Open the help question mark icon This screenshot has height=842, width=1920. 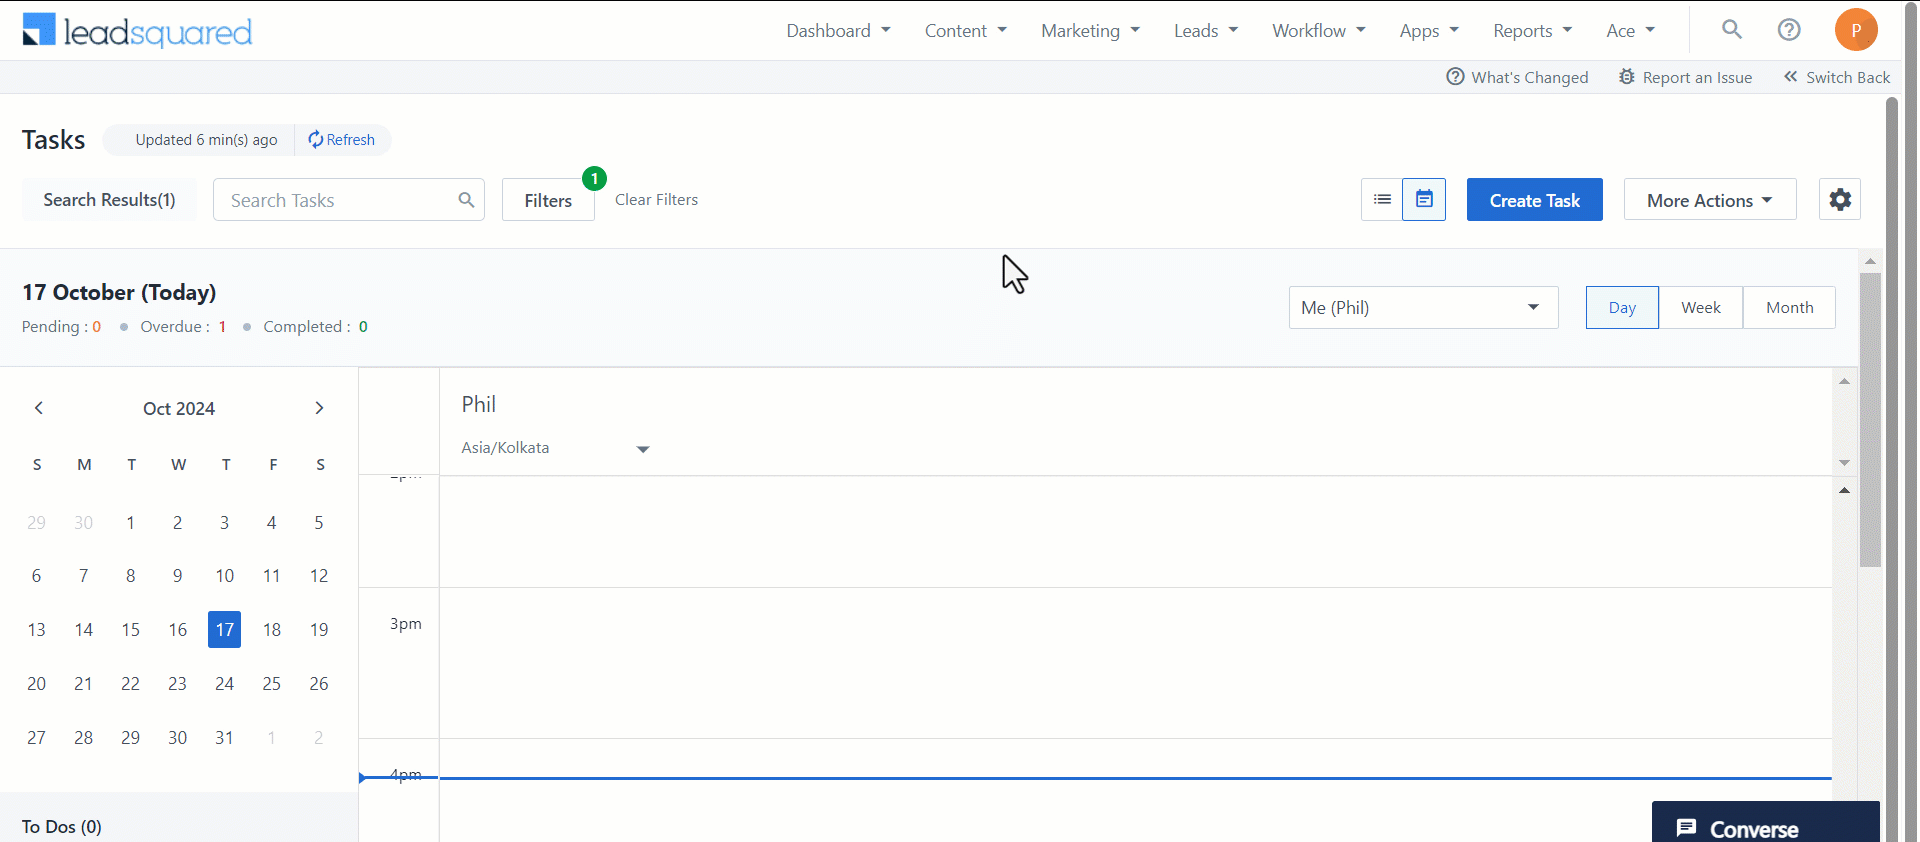(1789, 30)
